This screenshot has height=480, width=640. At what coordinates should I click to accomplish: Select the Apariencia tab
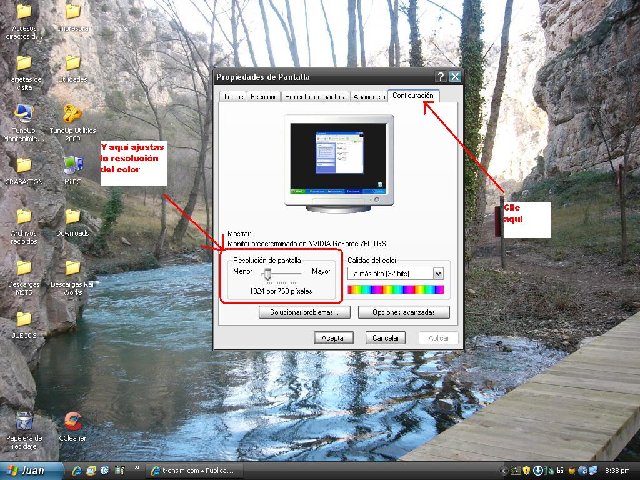point(368,97)
